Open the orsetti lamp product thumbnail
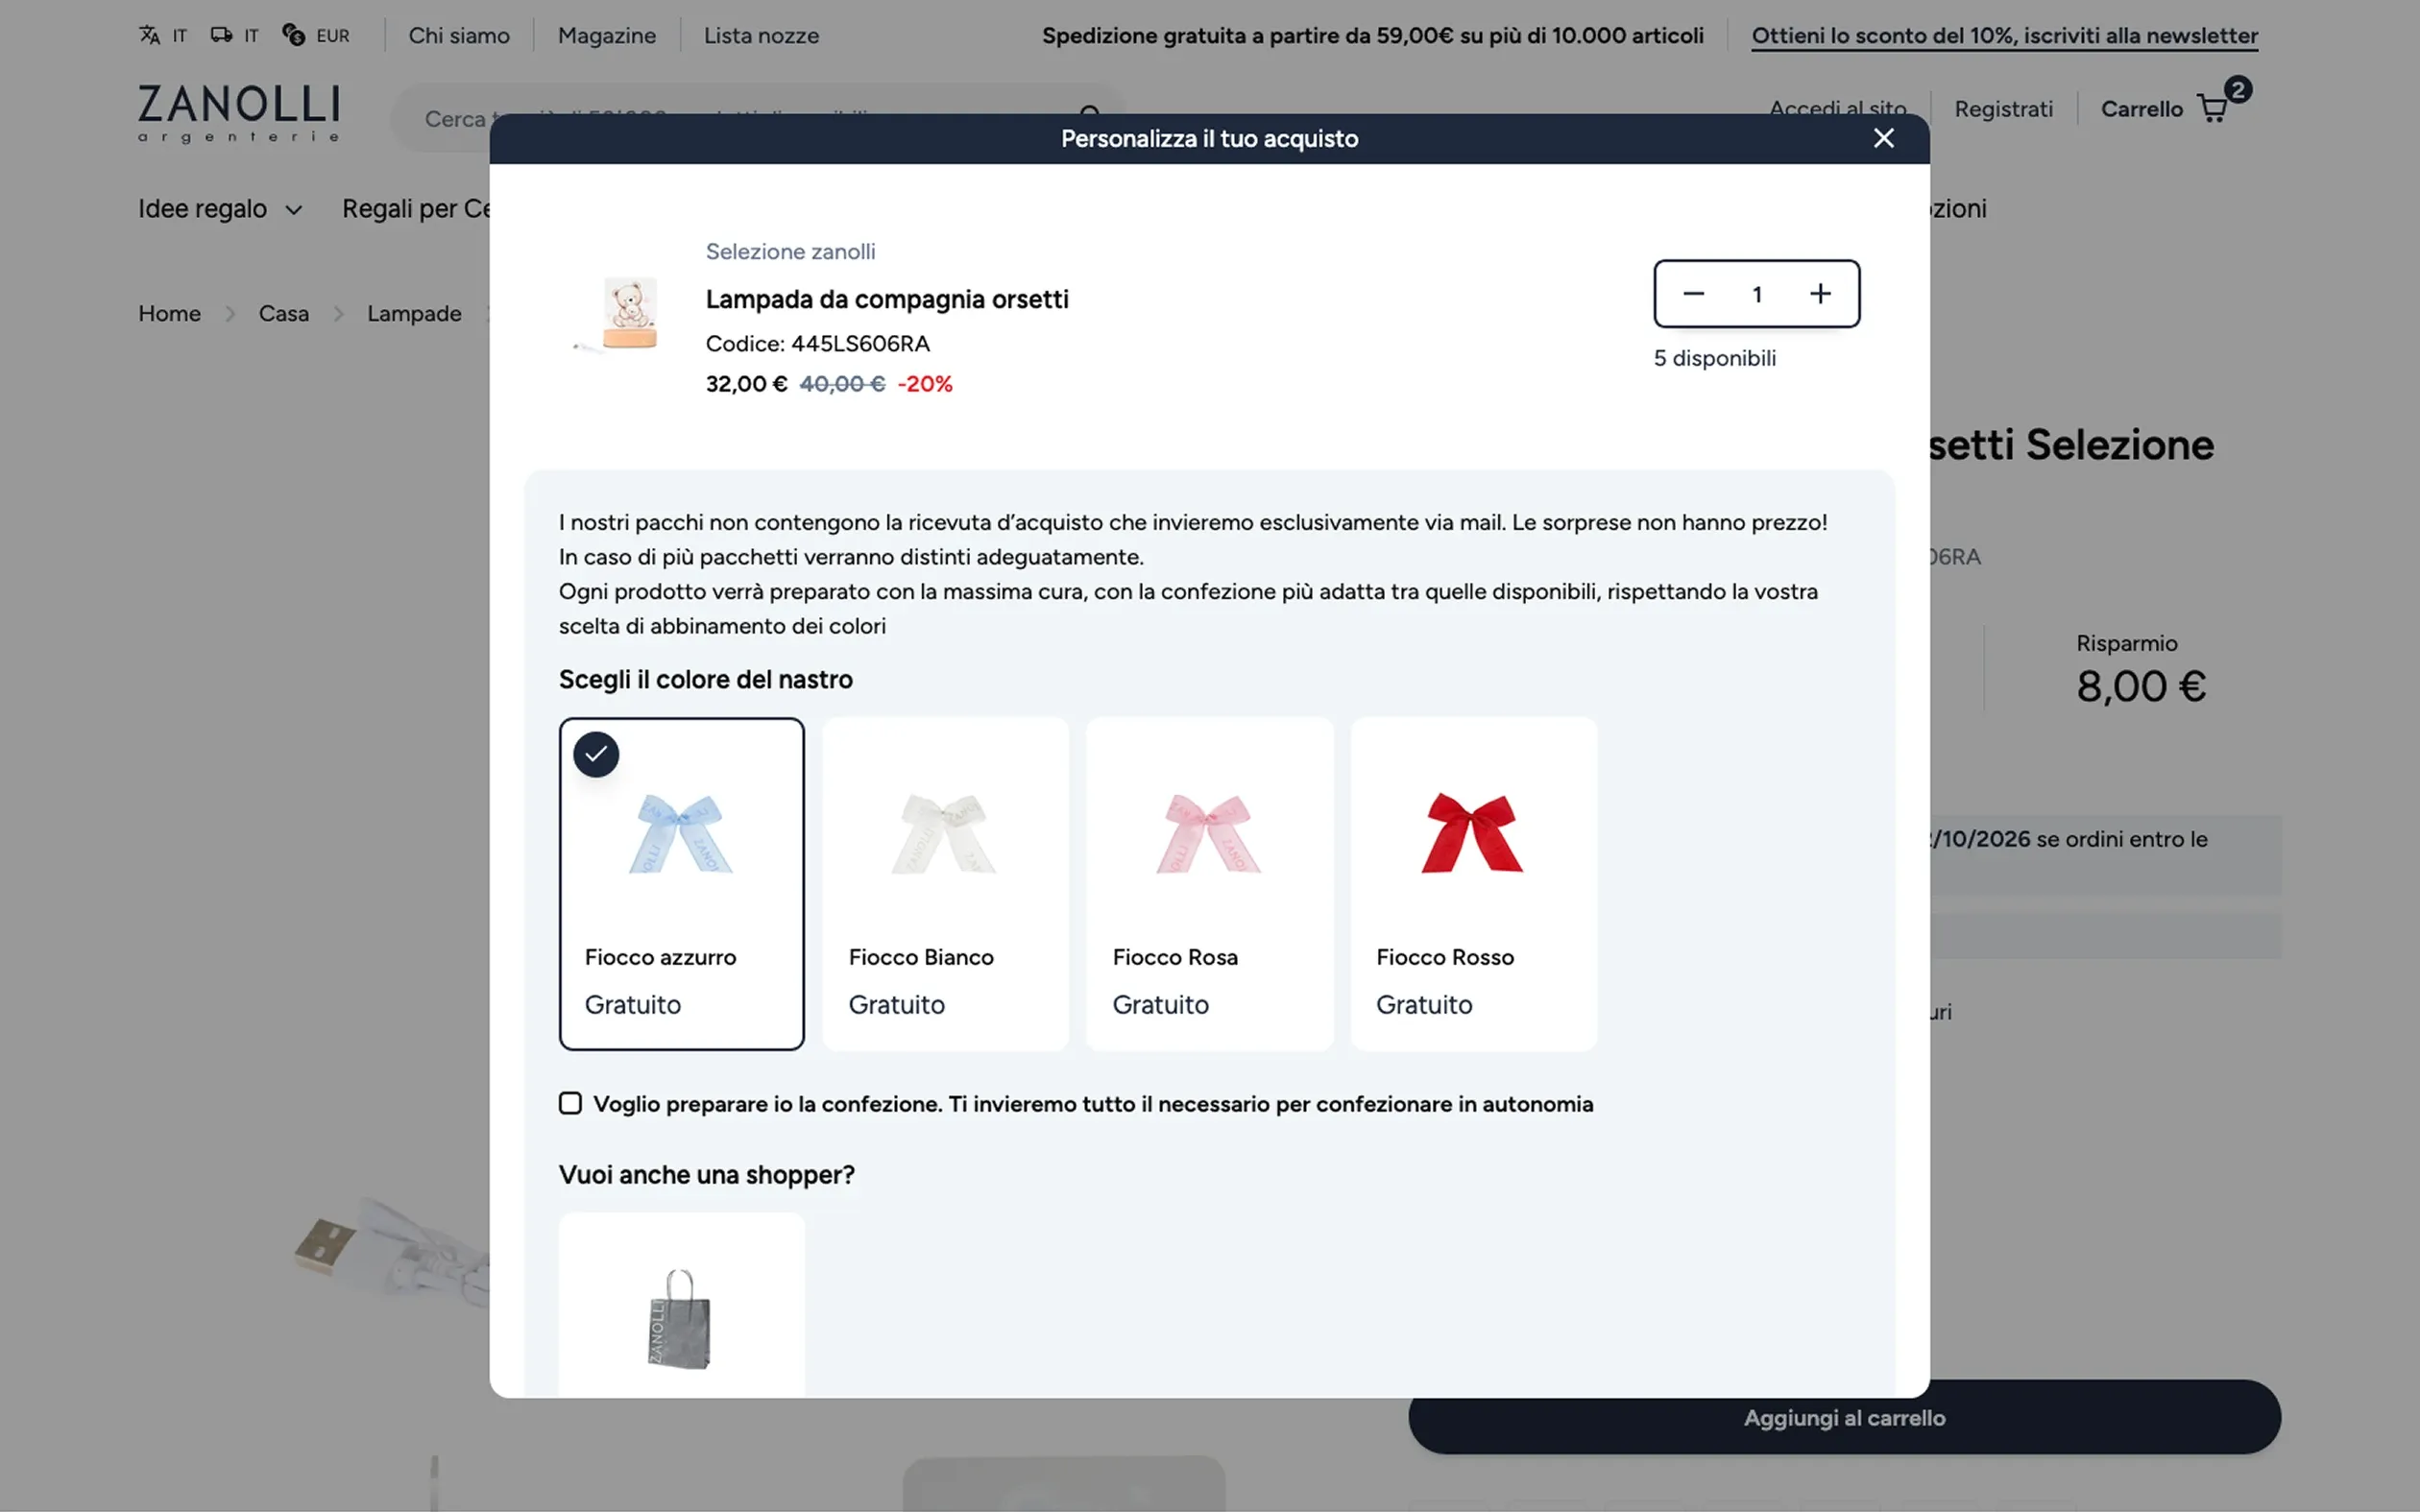The width and height of the screenshot is (2420, 1512). [x=617, y=316]
